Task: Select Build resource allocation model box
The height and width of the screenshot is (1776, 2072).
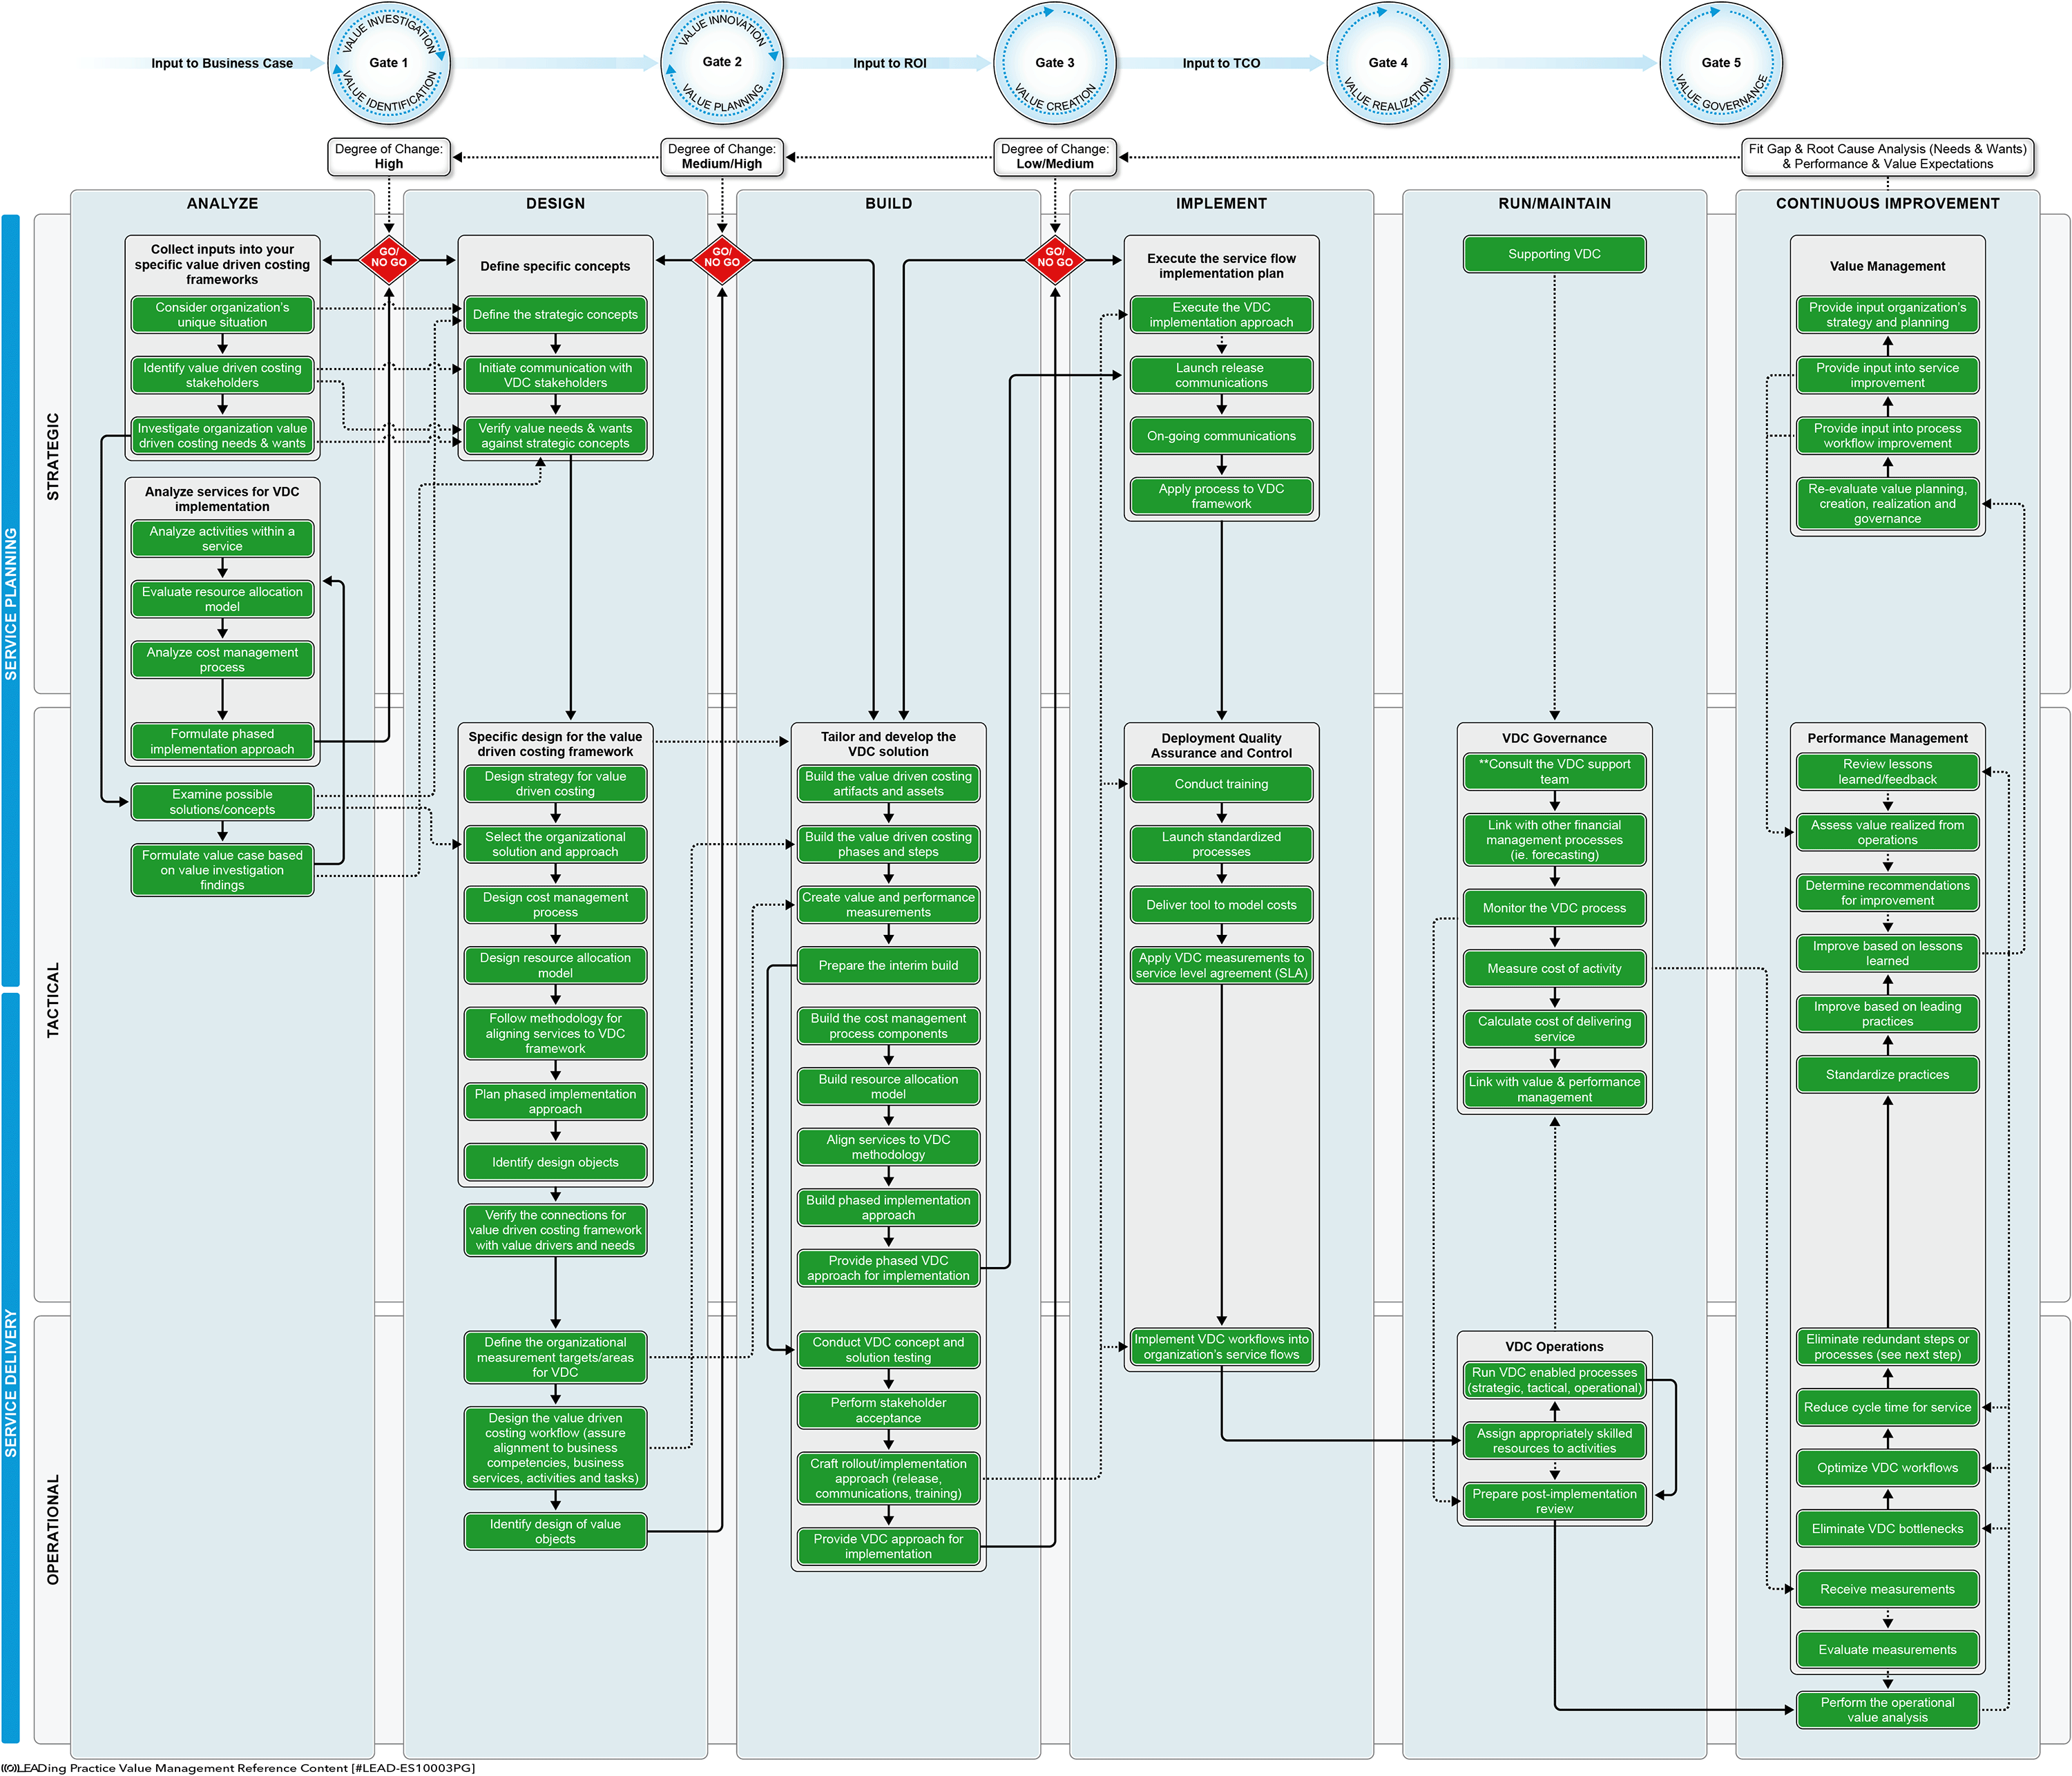Action: (x=888, y=1087)
